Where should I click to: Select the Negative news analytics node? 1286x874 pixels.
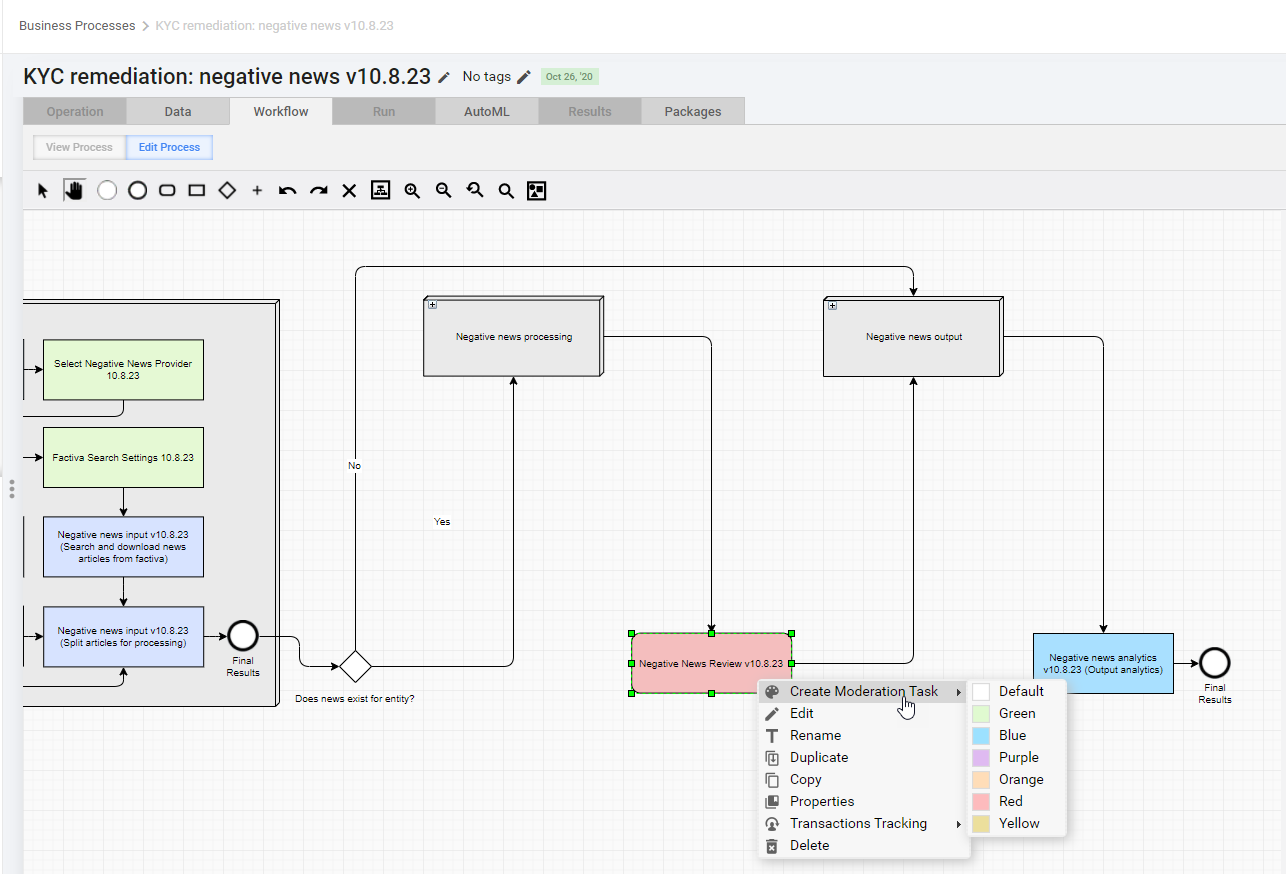pyautogui.click(x=1103, y=664)
